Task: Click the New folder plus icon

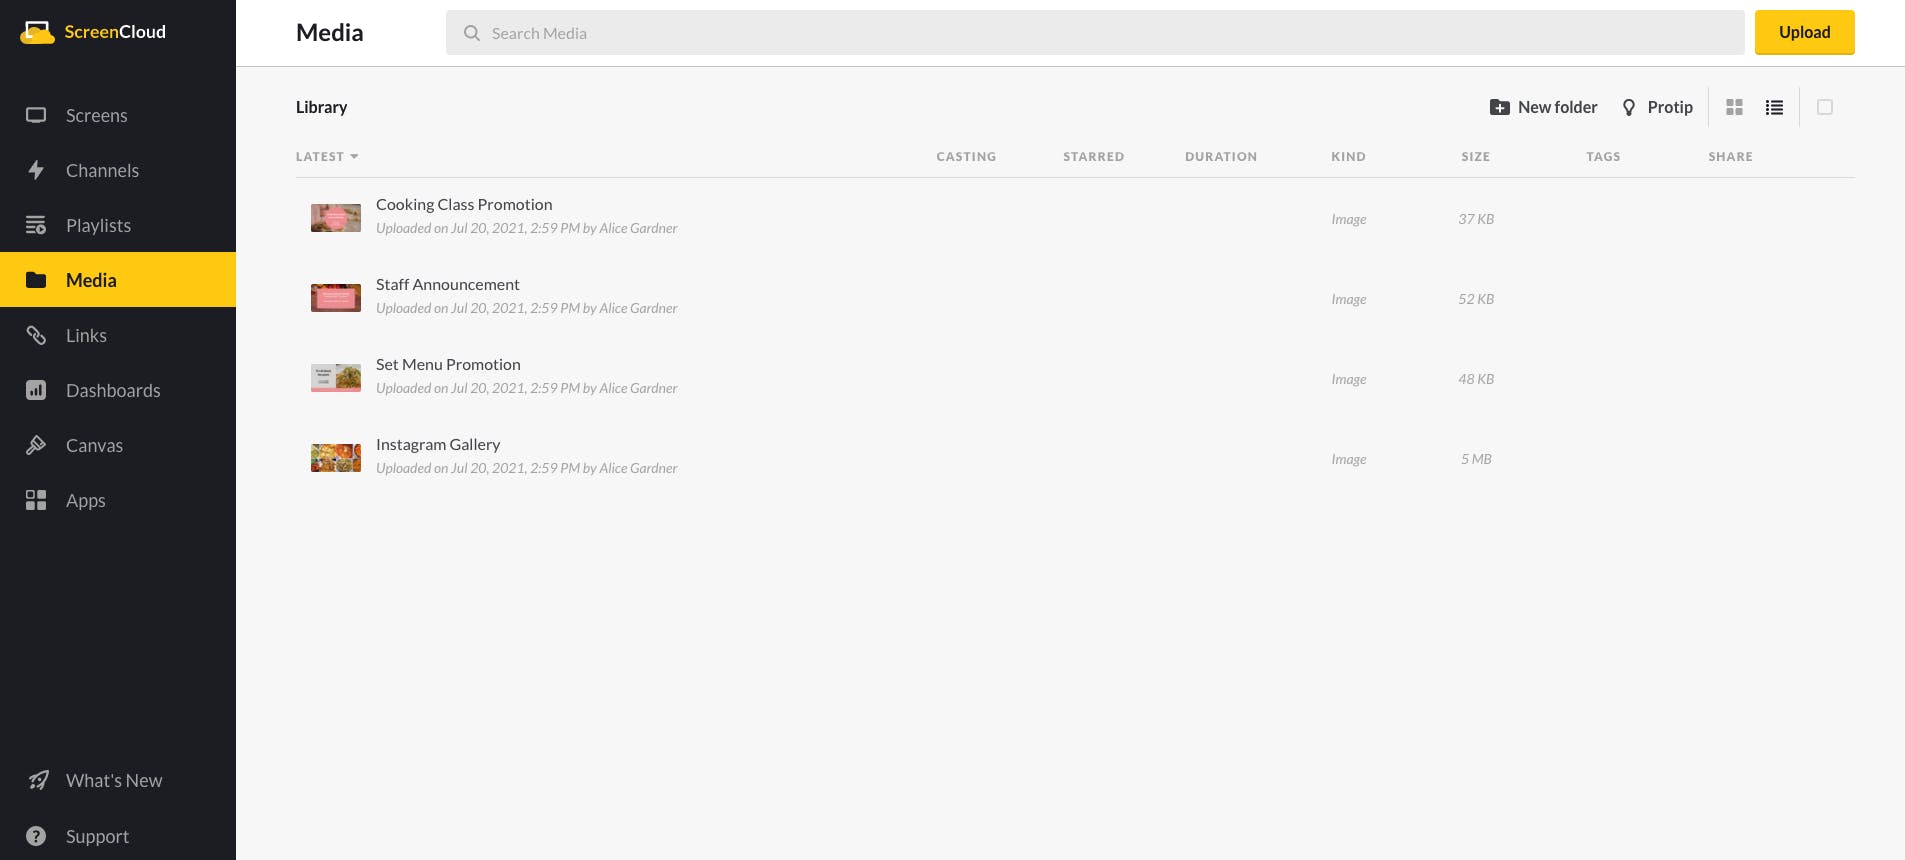Action: [x=1499, y=107]
